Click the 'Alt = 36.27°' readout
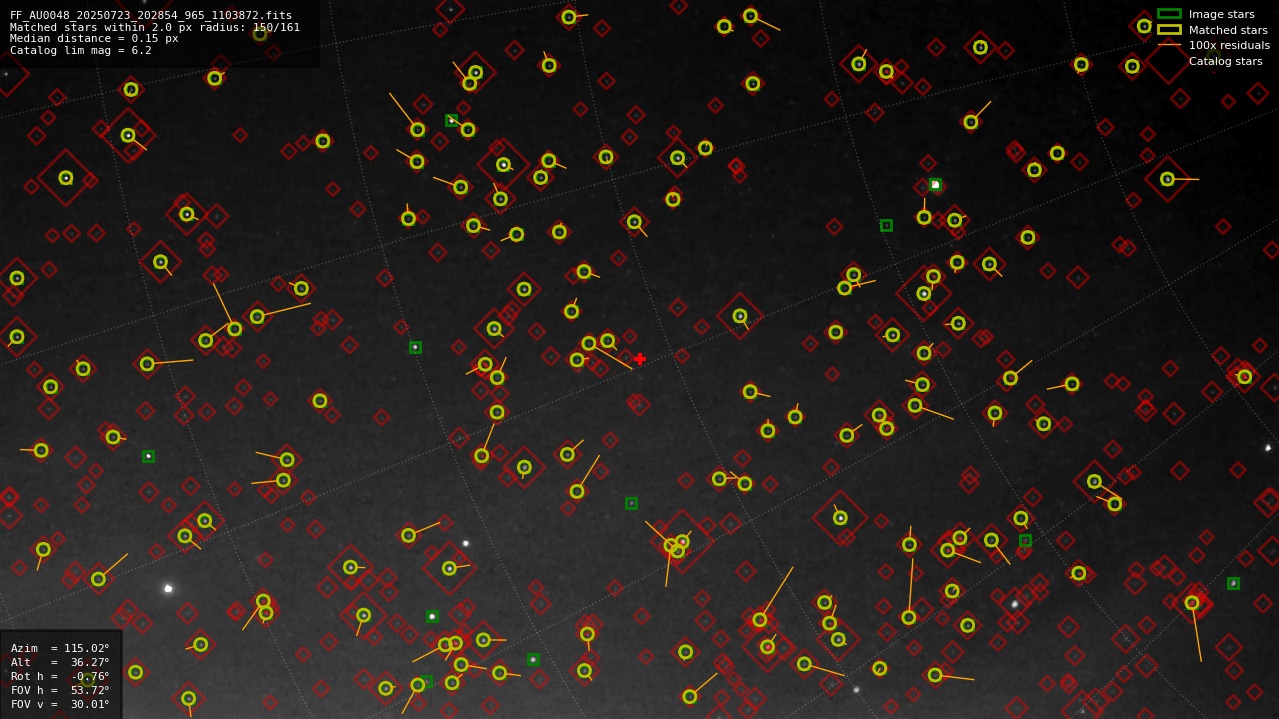Image resolution: width=1279 pixels, height=719 pixels. tap(60, 662)
